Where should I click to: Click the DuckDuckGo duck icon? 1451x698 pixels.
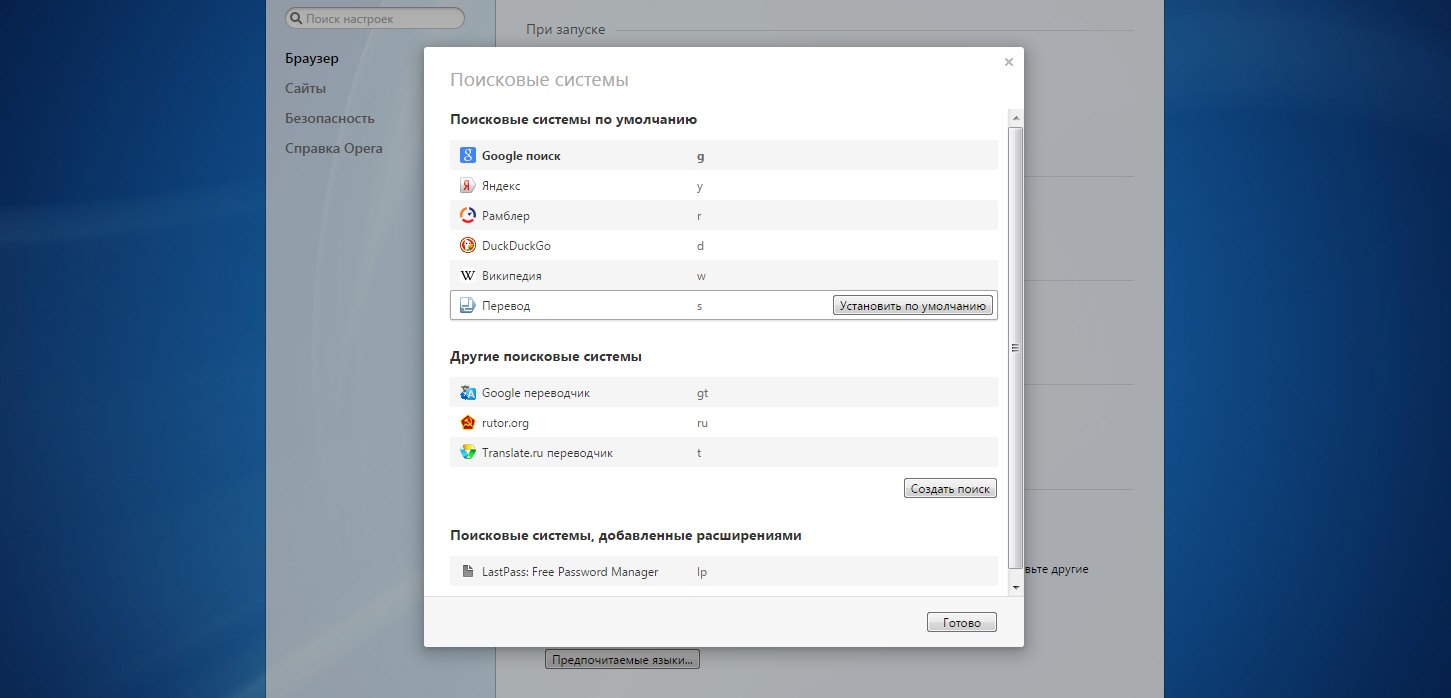tap(467, 245)
